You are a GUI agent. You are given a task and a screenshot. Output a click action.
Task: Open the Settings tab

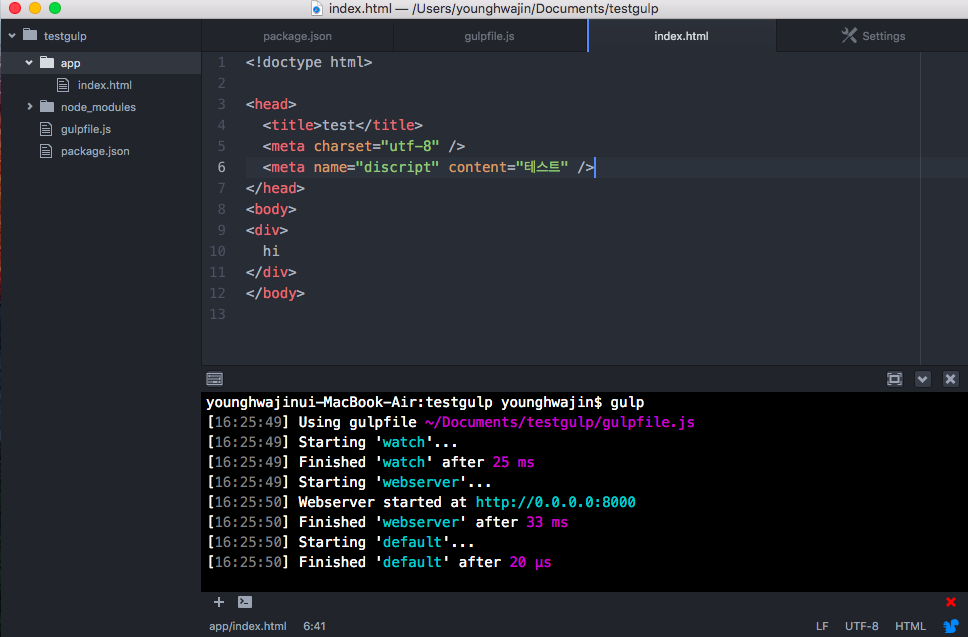(x=872, y=36)
